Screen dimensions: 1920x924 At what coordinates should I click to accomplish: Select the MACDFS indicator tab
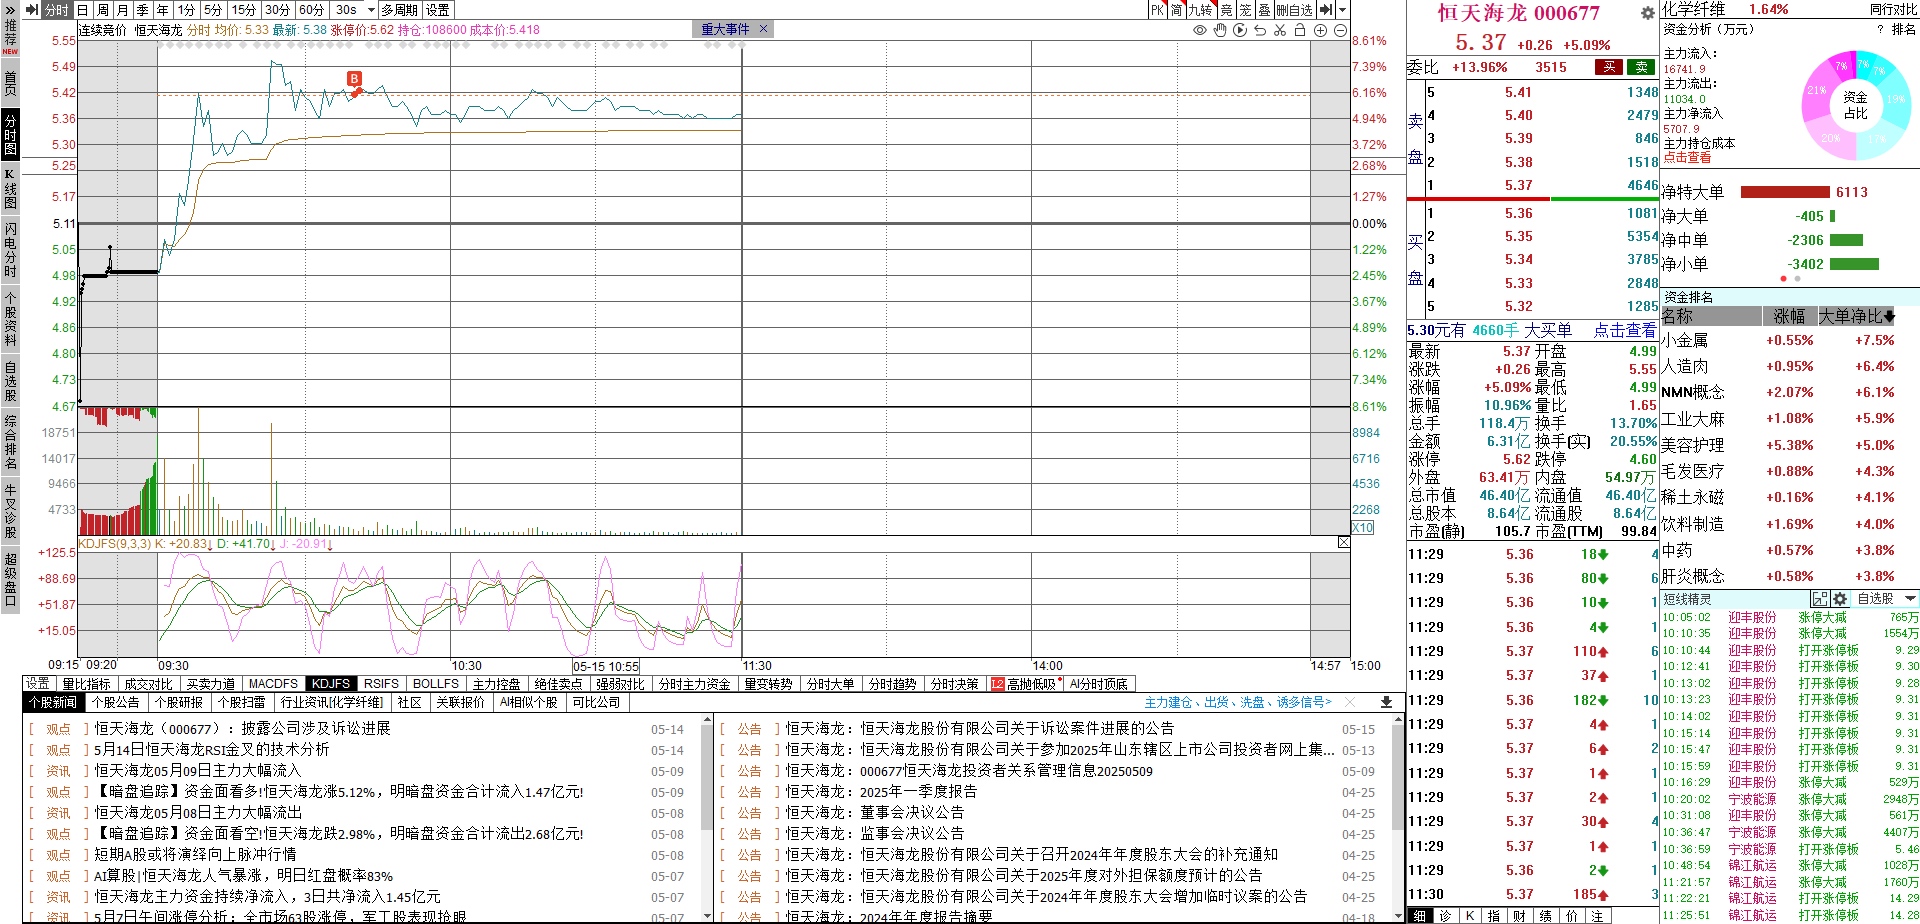[x=273, y=684]
